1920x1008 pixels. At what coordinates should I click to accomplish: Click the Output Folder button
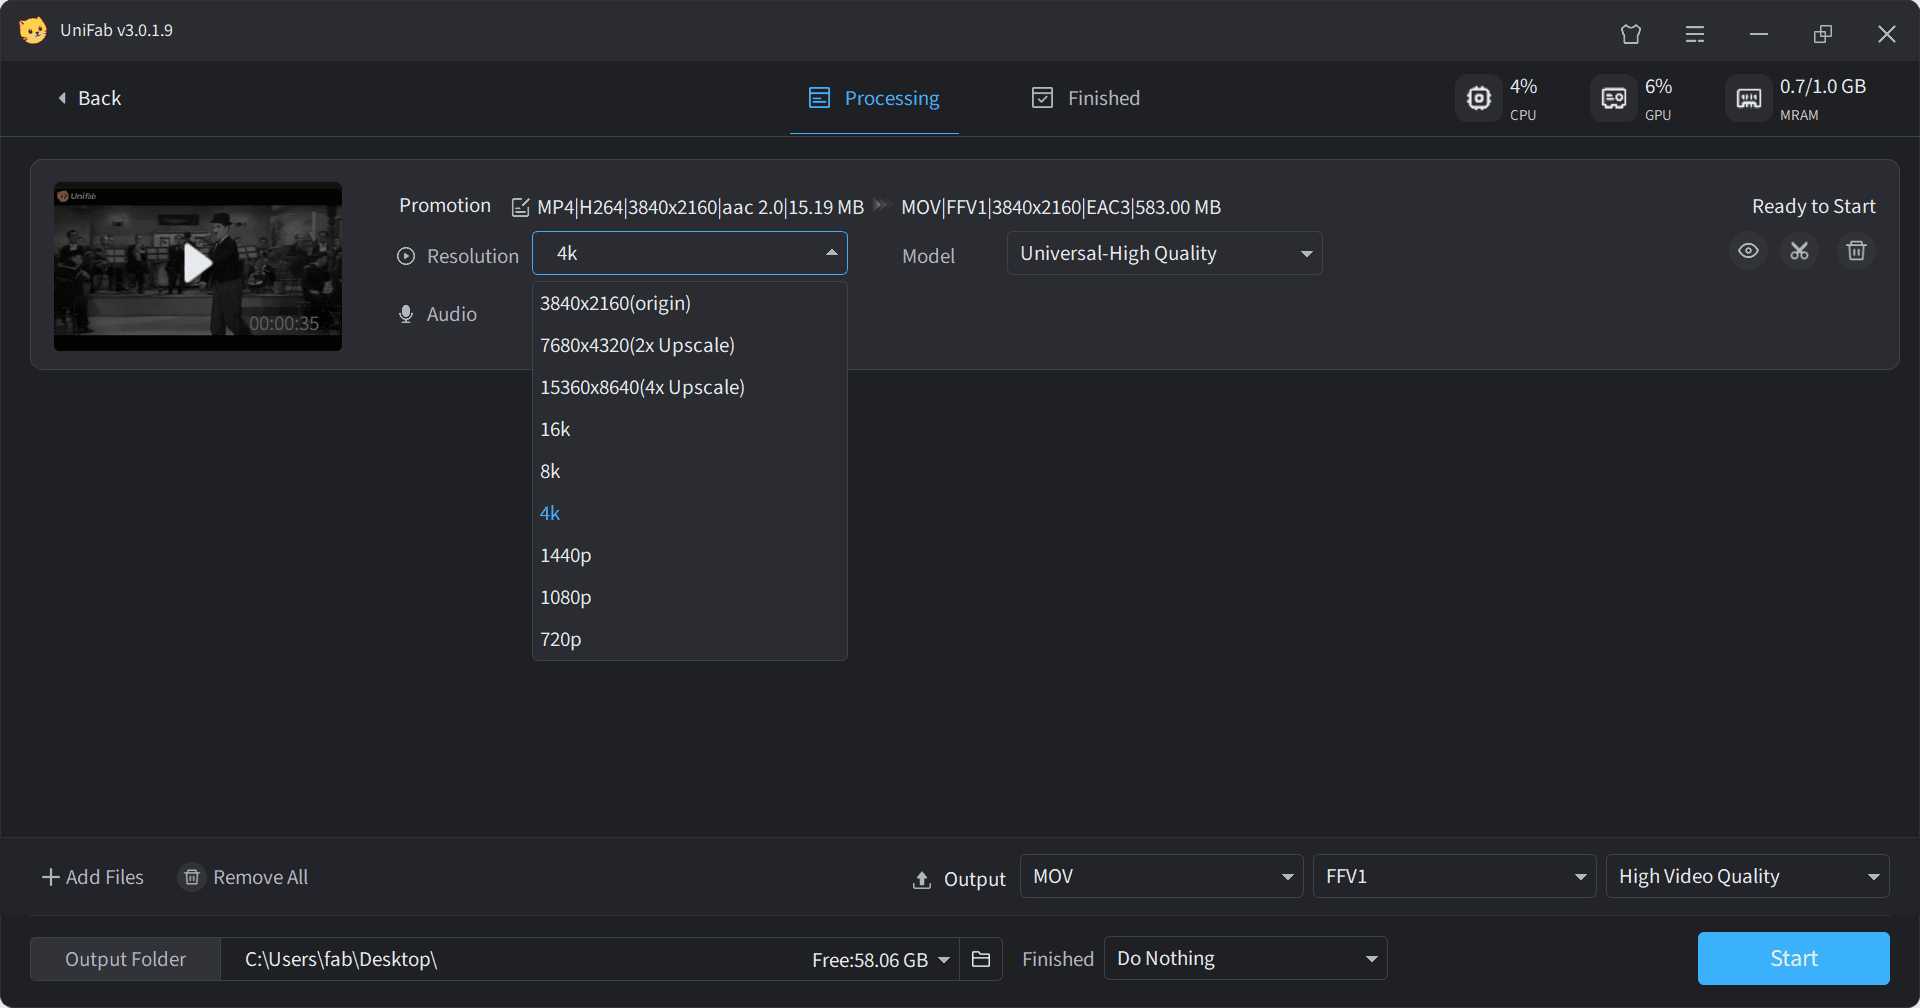(125, 959)
